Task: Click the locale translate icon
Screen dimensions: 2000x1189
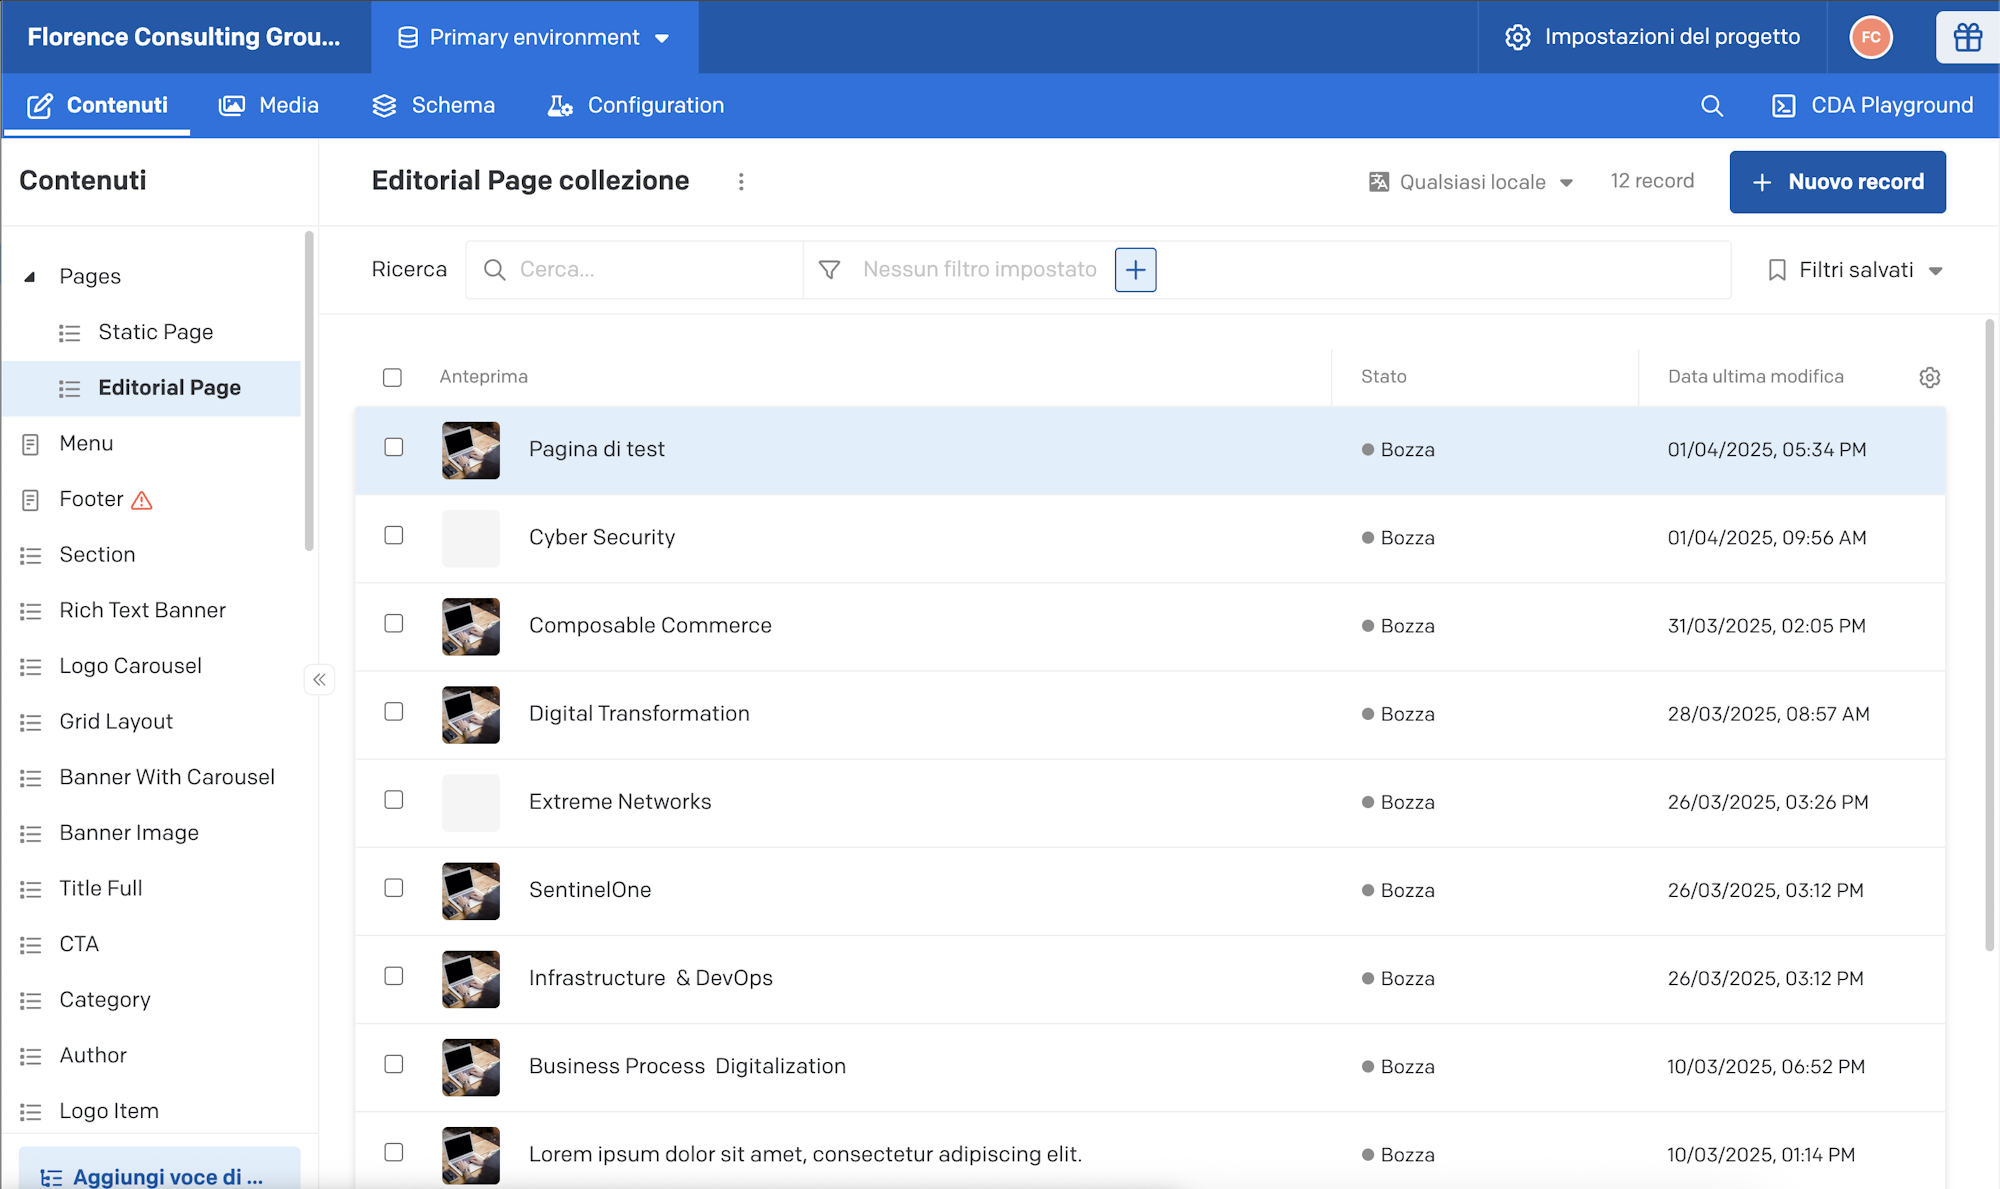Action: pyautogui.click(x=1379, y=182)
